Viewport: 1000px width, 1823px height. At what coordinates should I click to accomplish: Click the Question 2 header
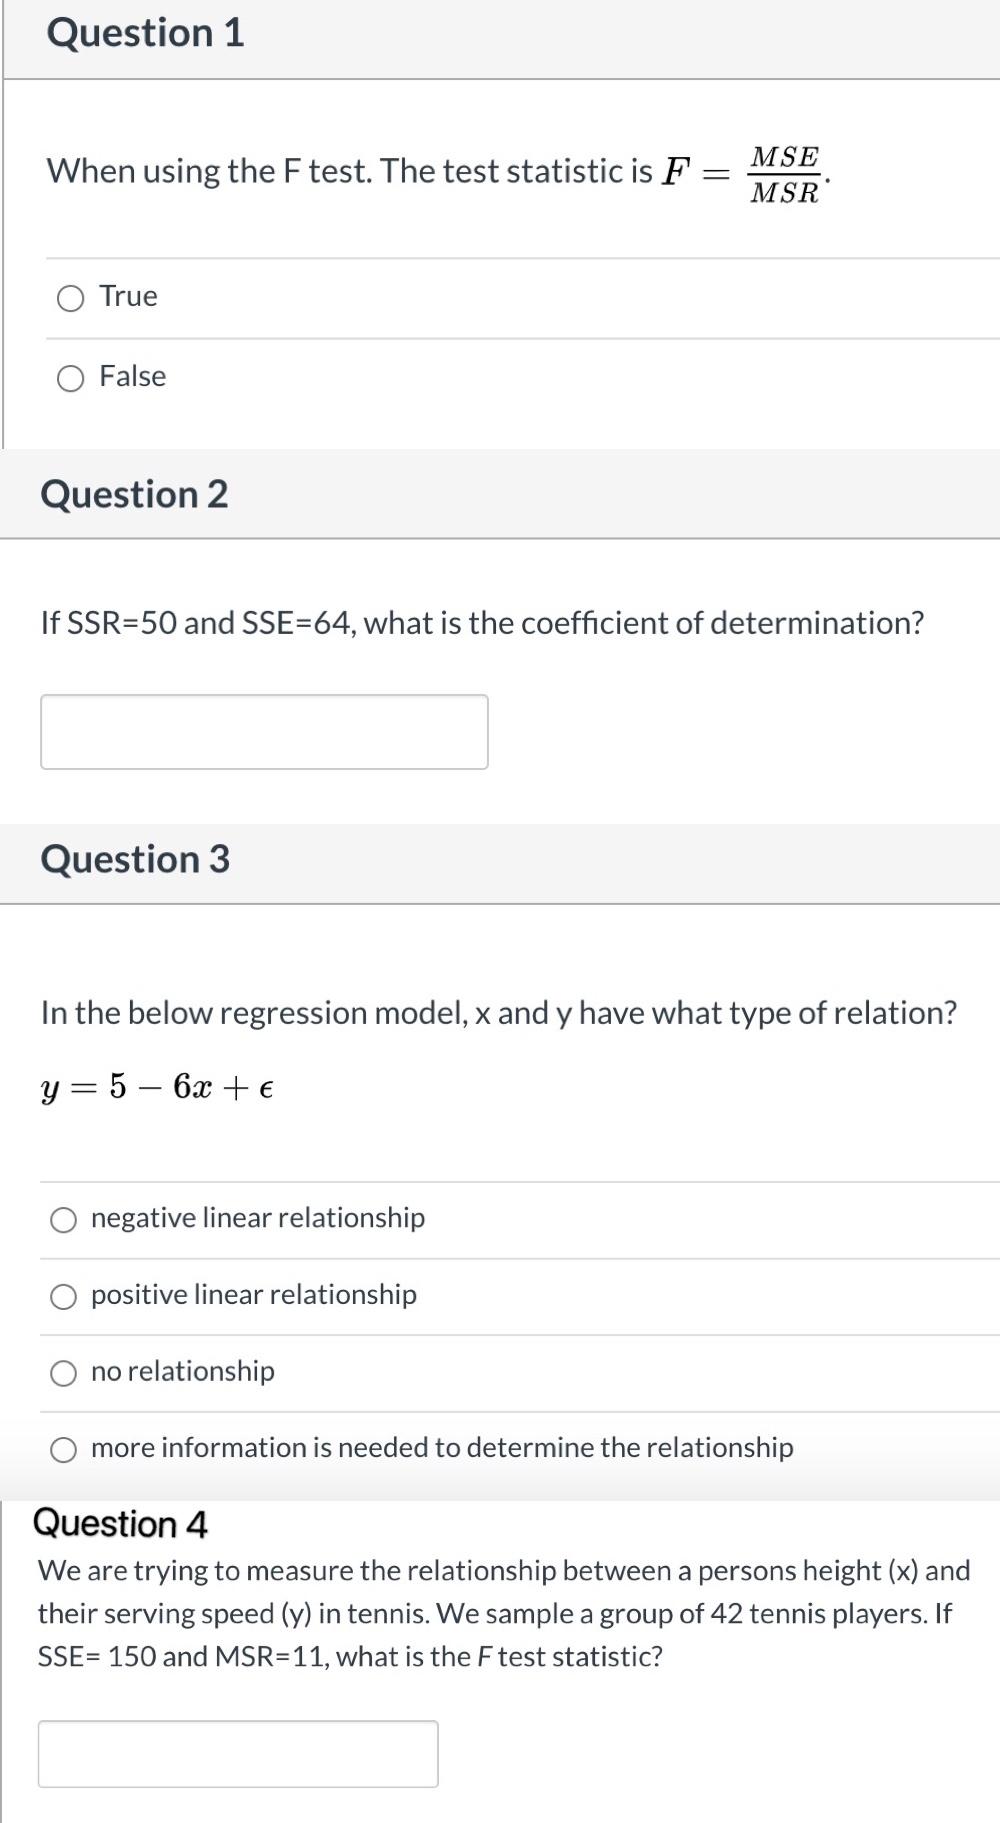[x=137, y=494]
